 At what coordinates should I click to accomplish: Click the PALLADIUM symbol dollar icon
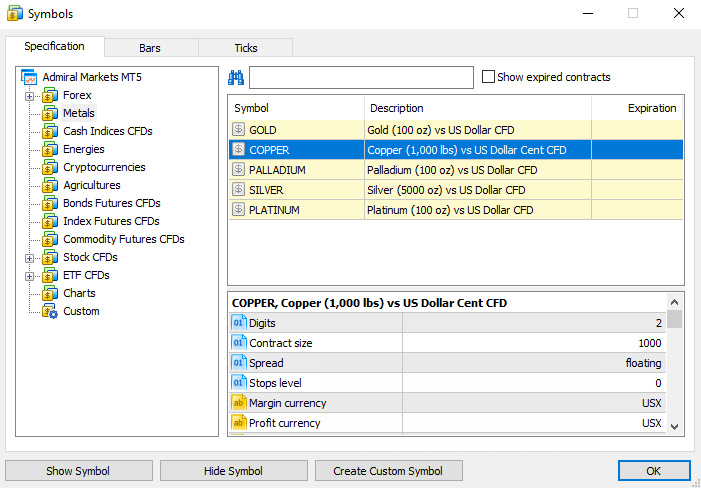(239, 169)
